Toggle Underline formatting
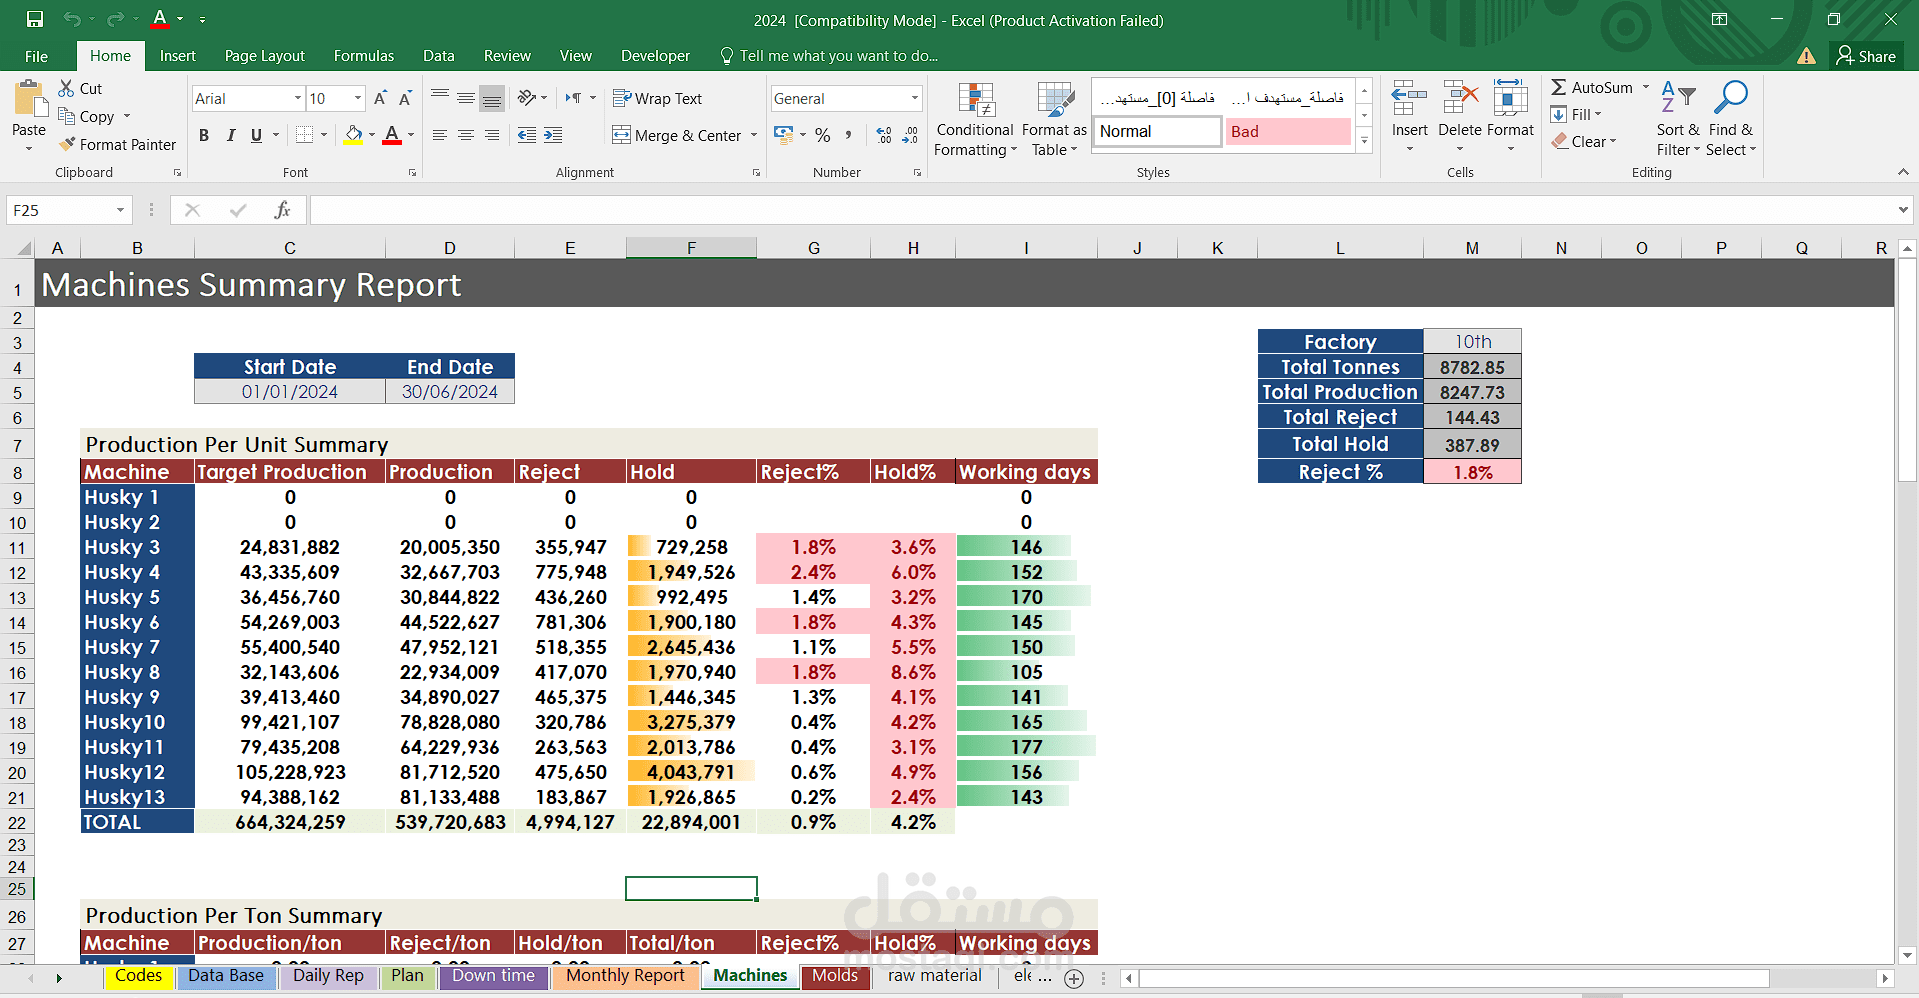Screen dimensions: 1919x998 pos(257,135)
